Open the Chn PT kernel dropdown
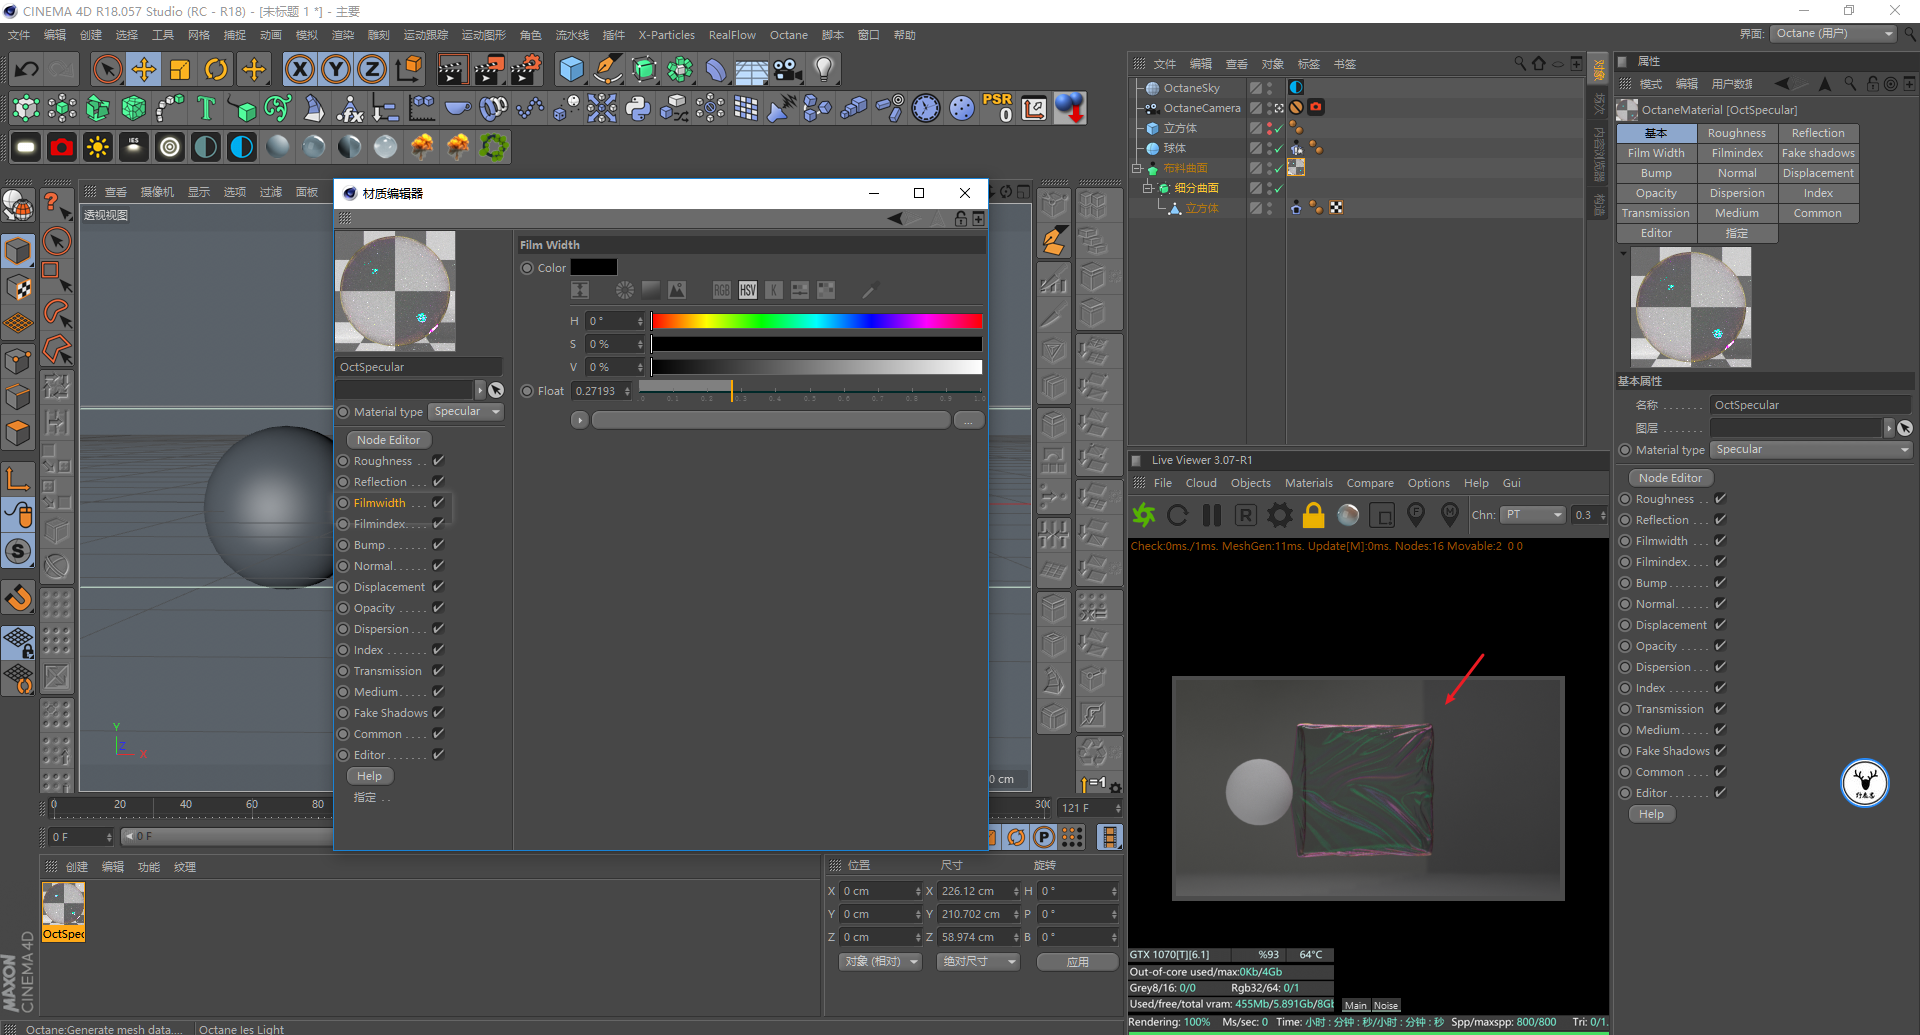Image resolution: width=1920 pixels, height=1035 pixels. [x=1533, y=515]
